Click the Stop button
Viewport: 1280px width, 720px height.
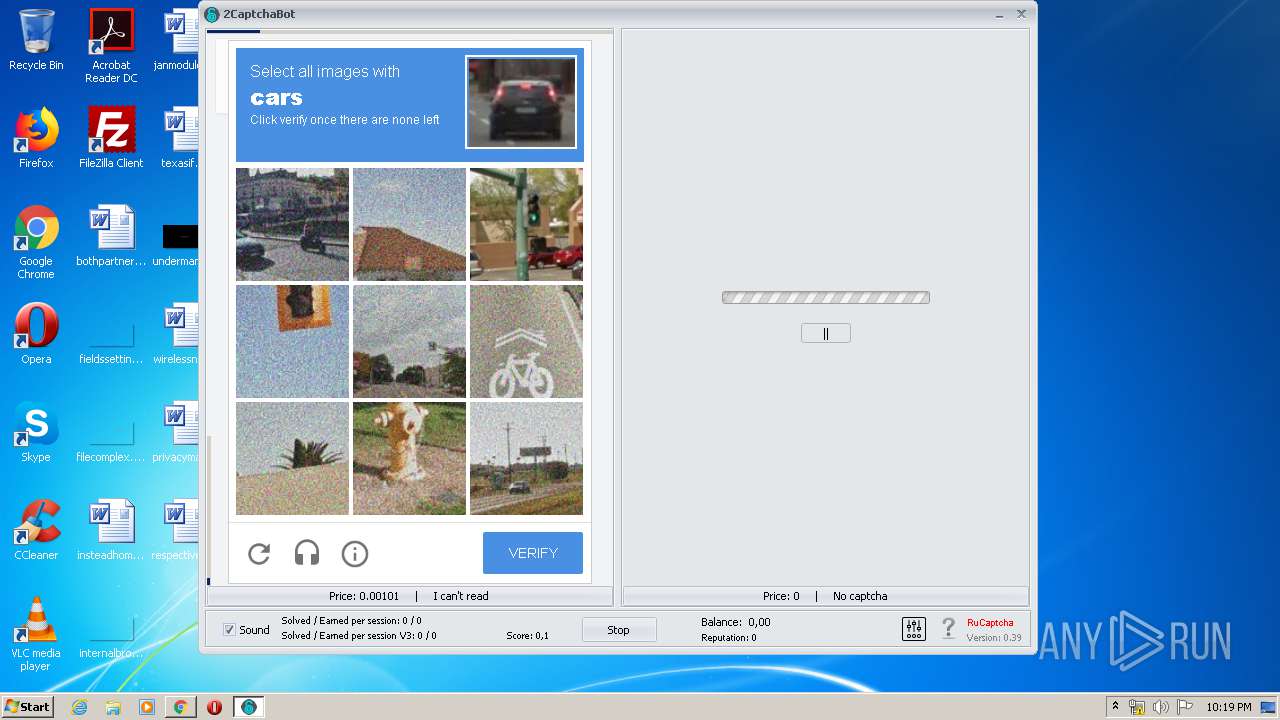click(x=619, y=630)
